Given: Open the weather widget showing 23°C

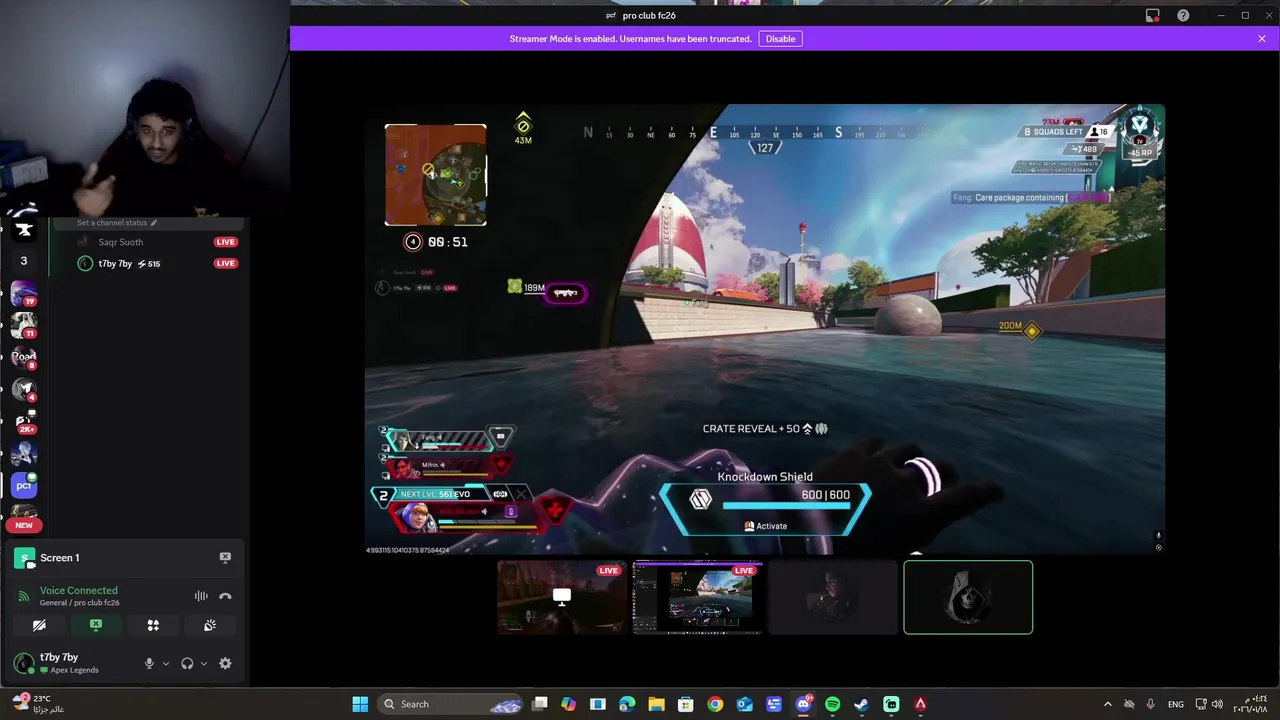Looking at the screenshot, I should point(40,704).
